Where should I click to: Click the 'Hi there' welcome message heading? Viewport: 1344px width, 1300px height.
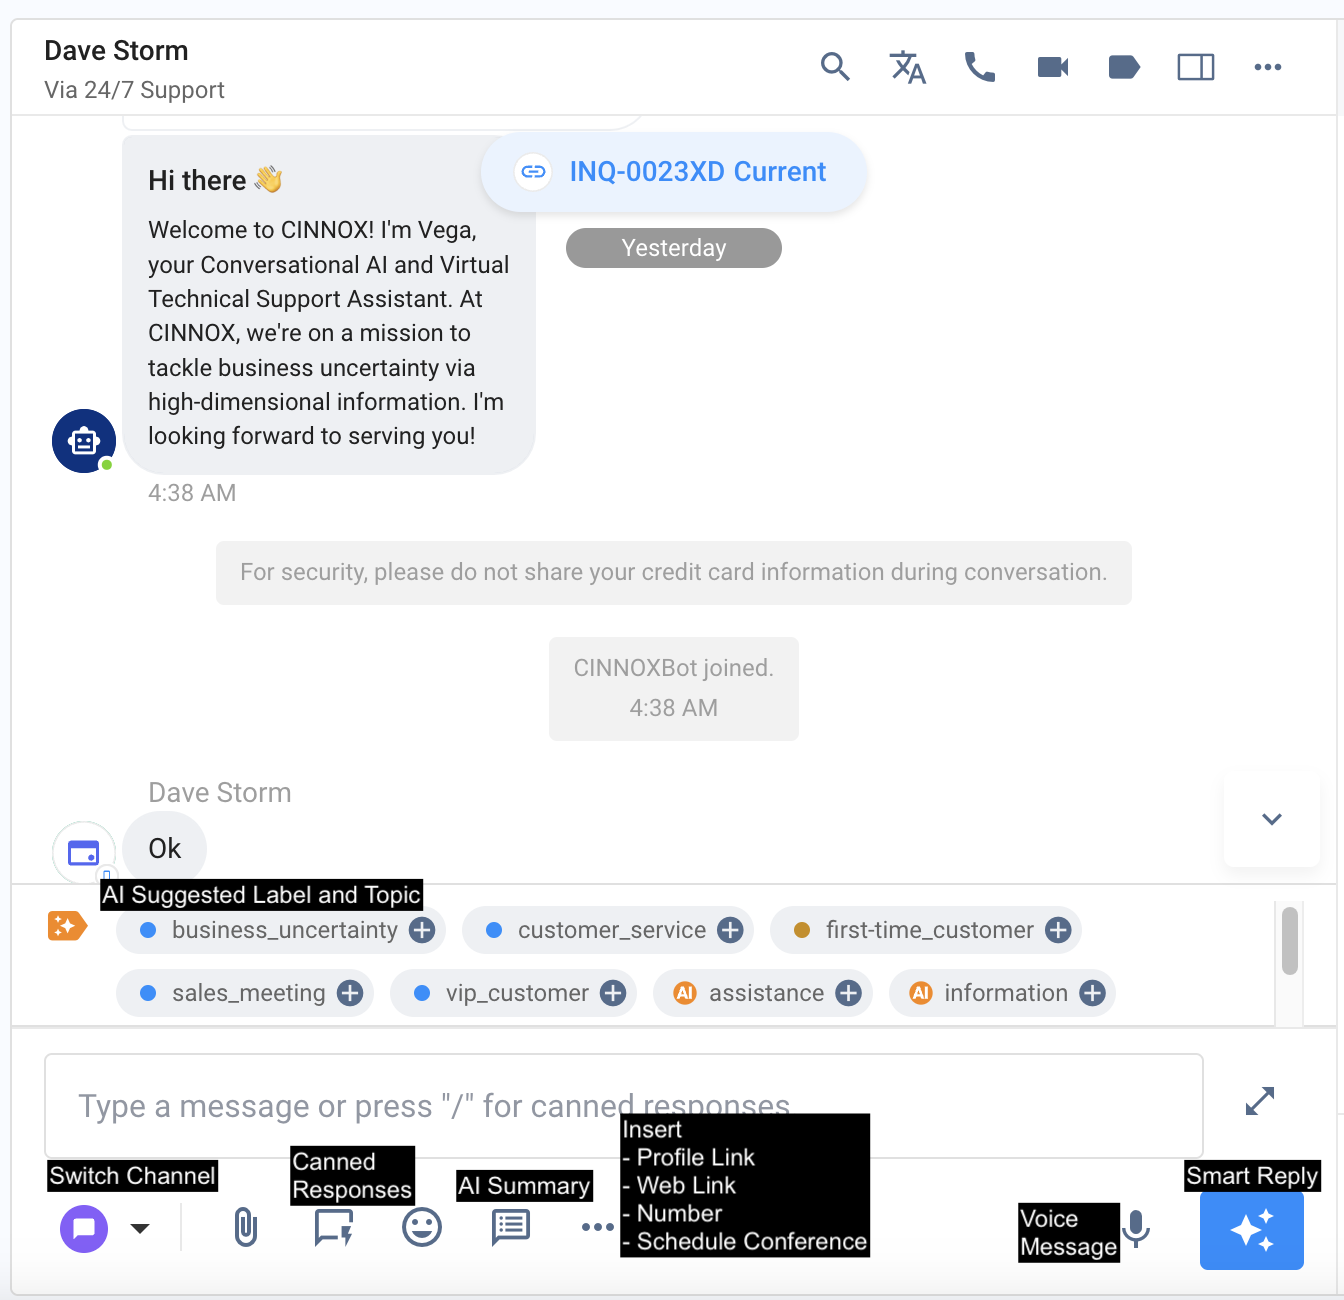coord(215,180)
